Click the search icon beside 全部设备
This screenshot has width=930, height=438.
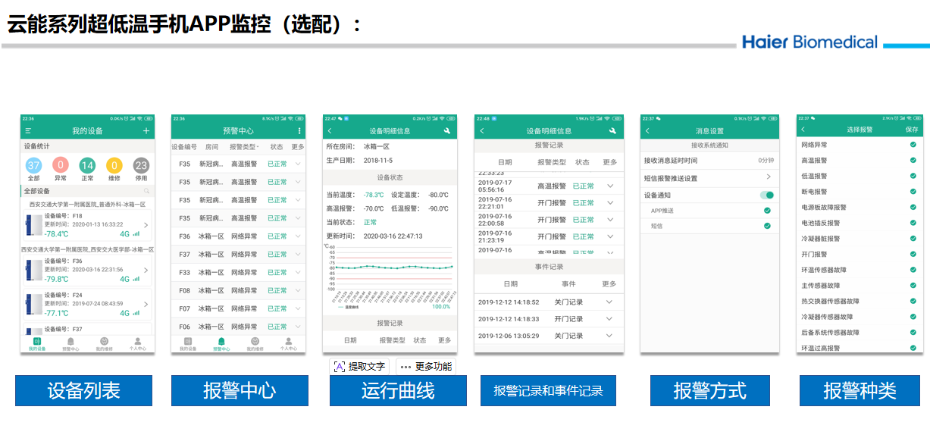click(146, 190)
